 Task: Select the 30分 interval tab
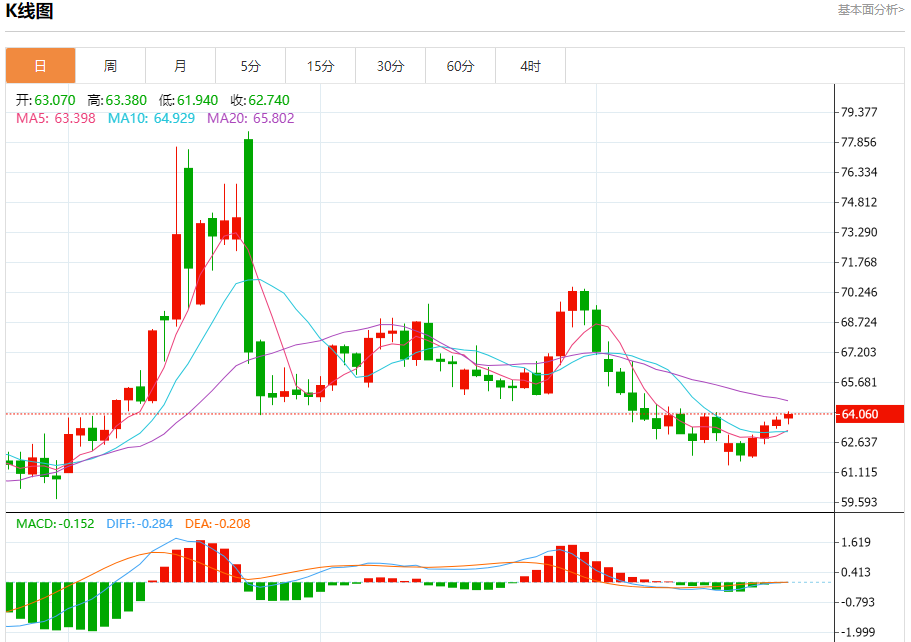point(390,67)
